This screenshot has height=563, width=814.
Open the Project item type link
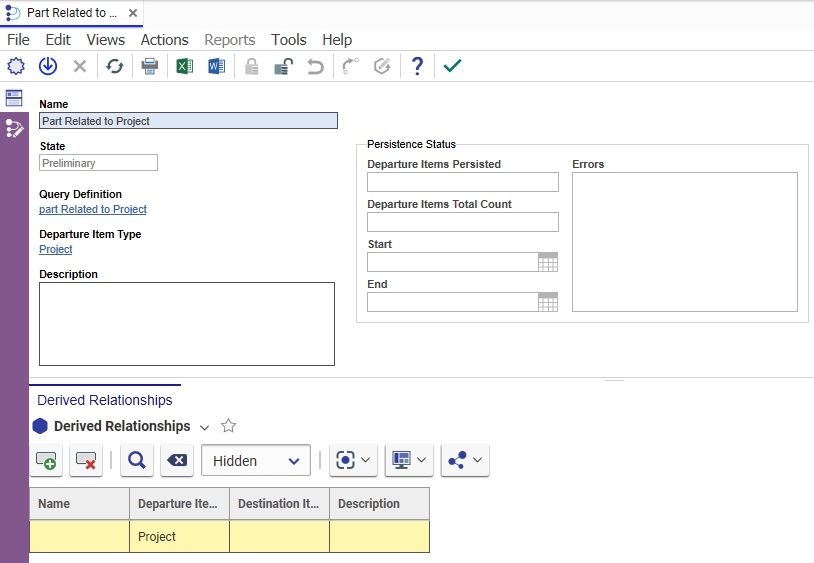coord(56,249)
